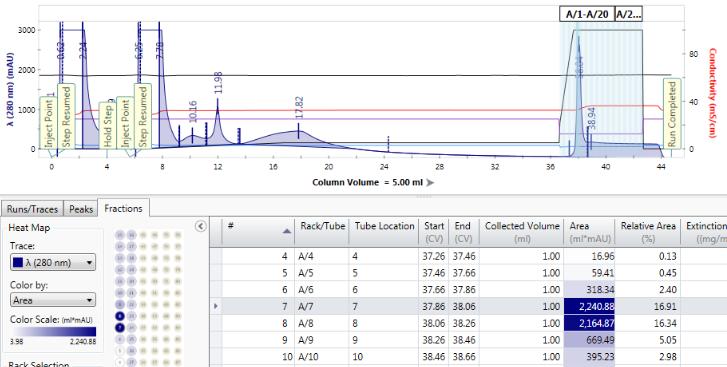Image resolution: width=727 pixels, height=367 pixels.
Task: Open the Color by Area dropdown
Action: tap(53, 300)
